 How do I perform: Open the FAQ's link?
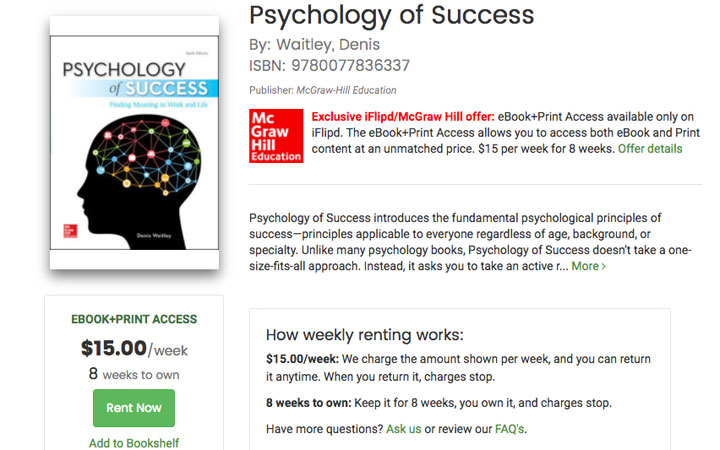509,429
